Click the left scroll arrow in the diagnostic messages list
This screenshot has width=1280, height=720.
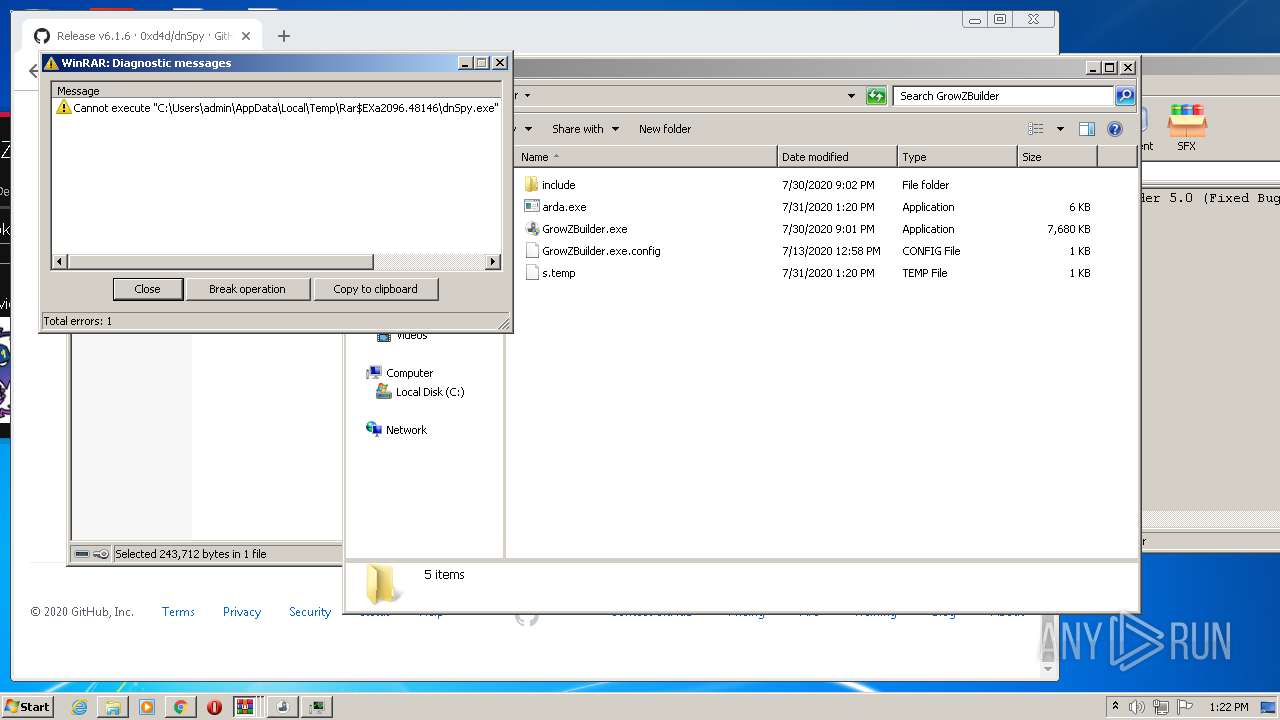[x=60, y=262]
